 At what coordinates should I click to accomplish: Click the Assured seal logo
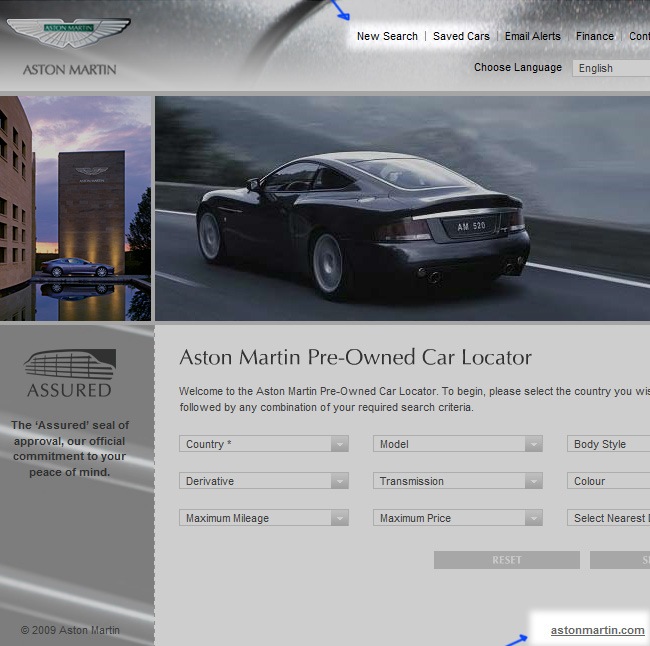[x=70, y=373]
